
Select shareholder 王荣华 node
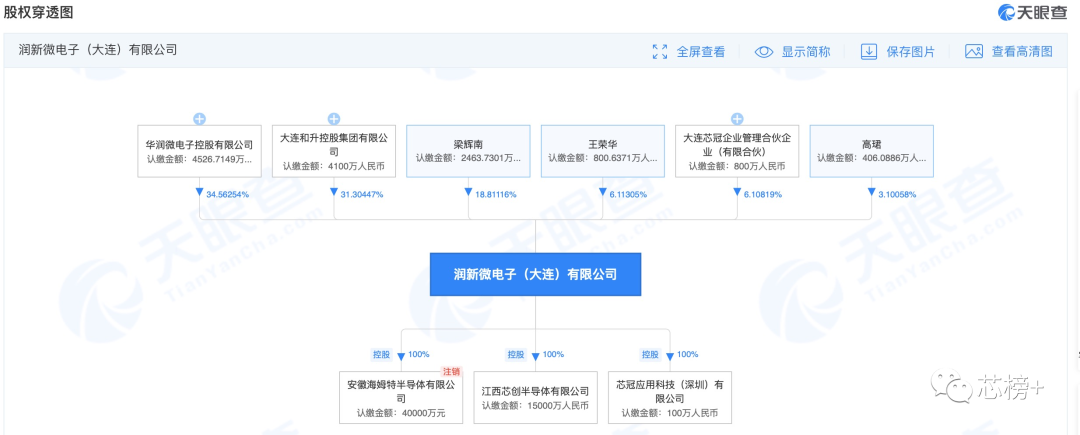[603, 151]
